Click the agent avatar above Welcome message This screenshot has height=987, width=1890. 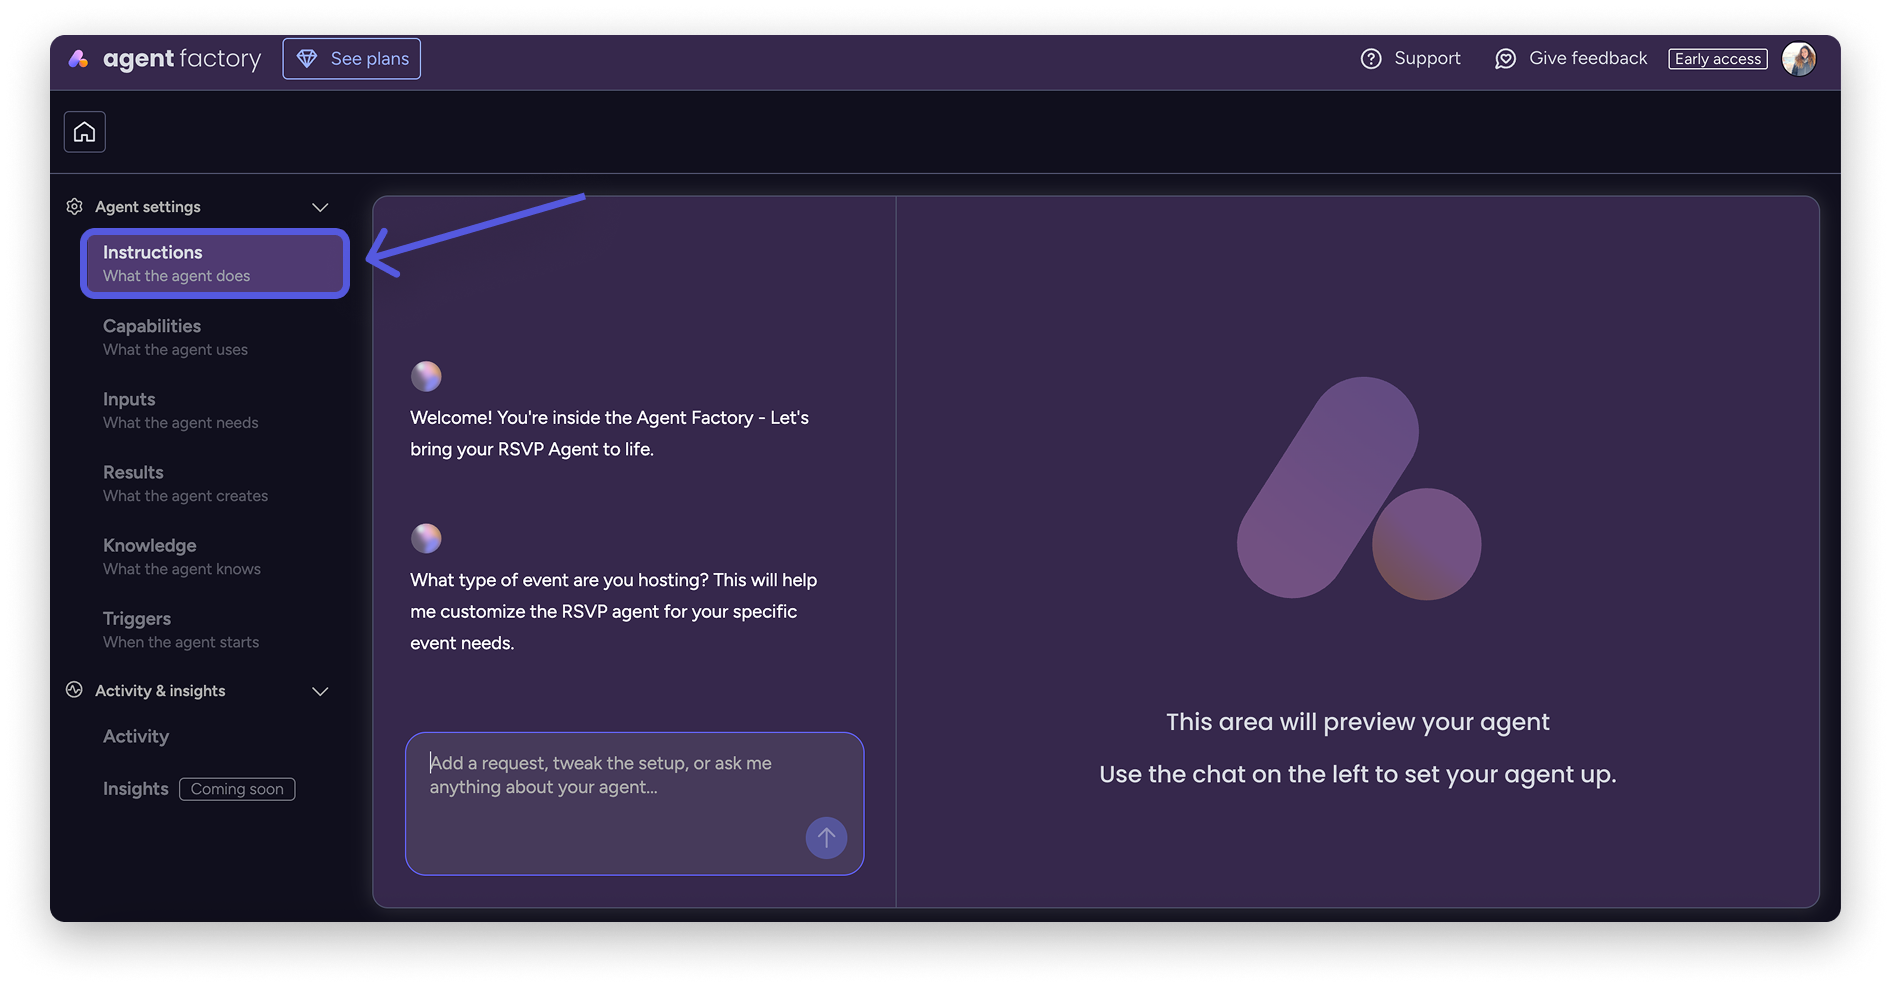click(426, 376)
